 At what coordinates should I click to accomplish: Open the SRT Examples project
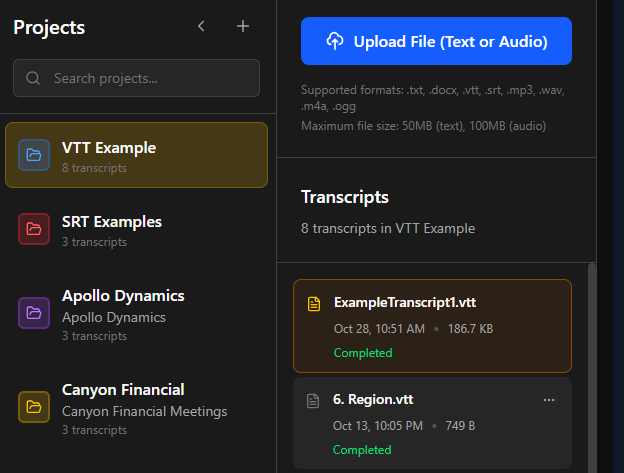136,230
